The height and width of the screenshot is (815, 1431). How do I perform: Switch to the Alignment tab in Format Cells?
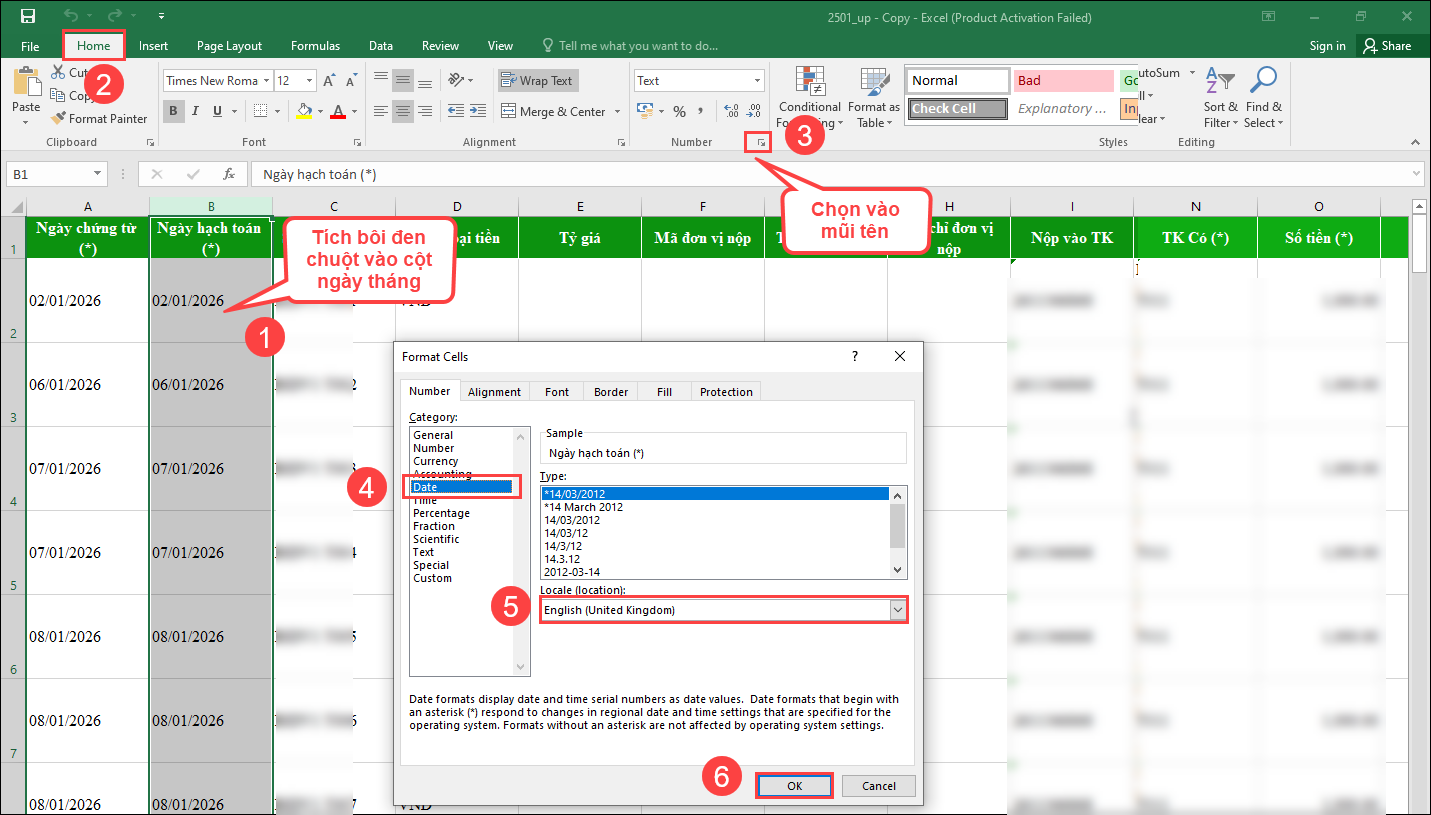tap(494, 392)
